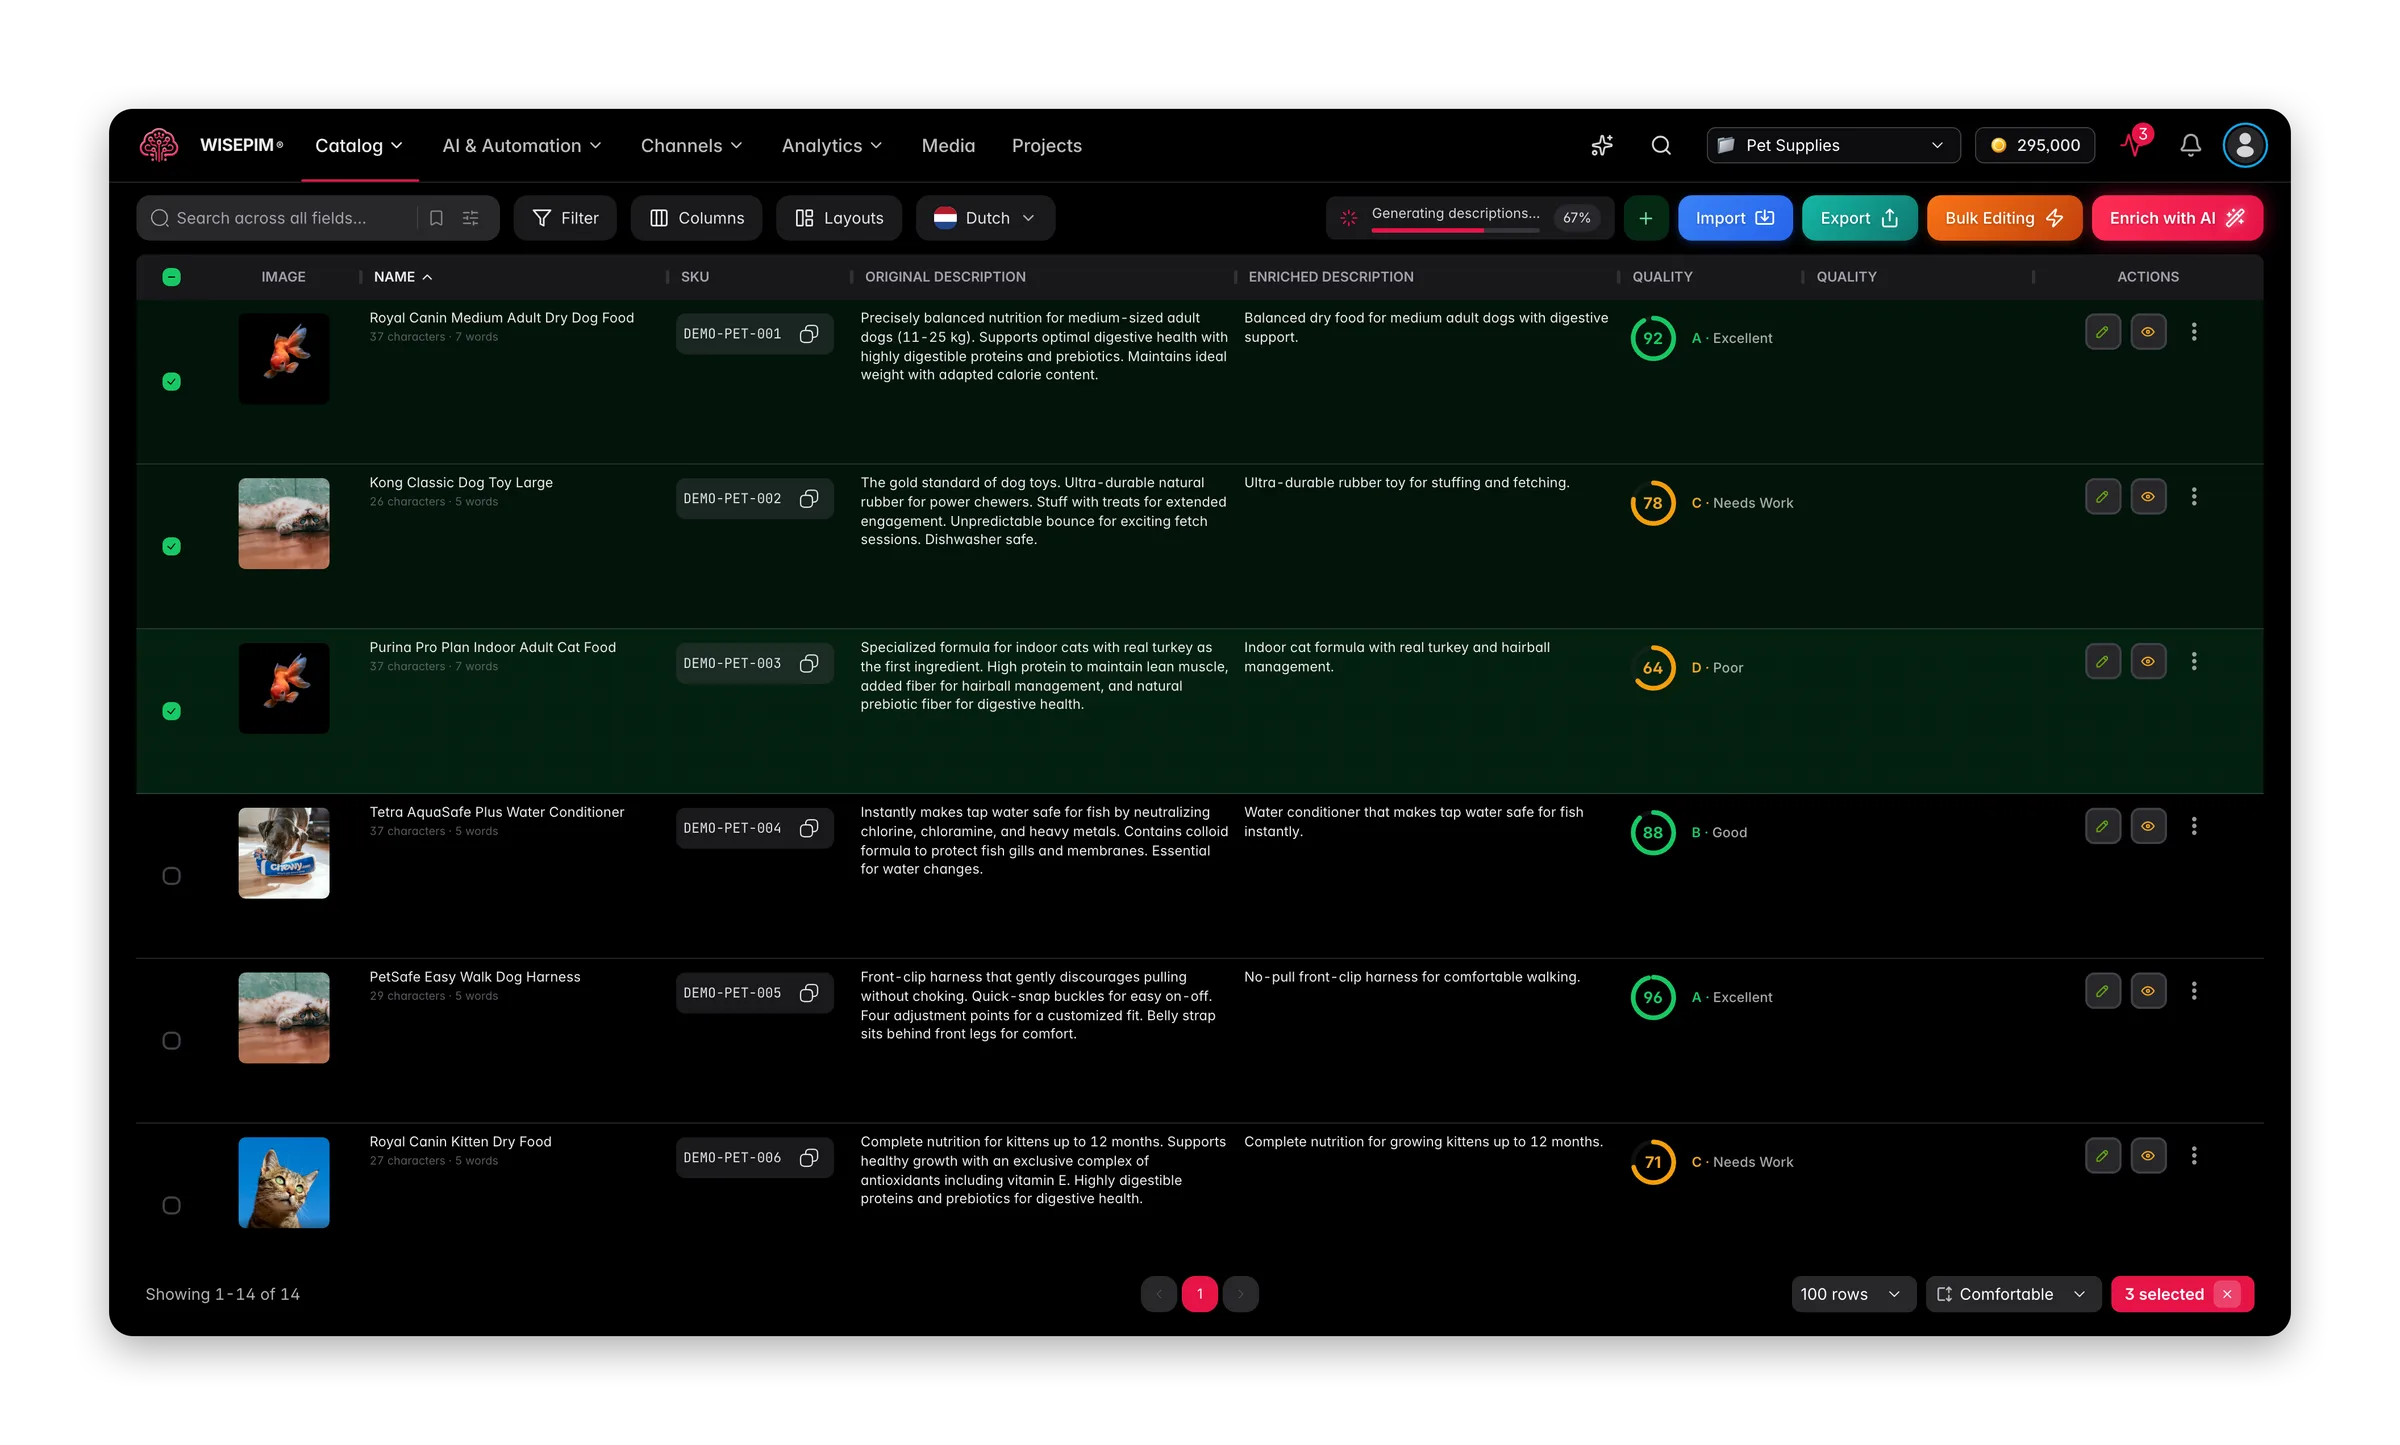Check PetSafe Easy Walk Dog Harness

pyautogui.click(x=172, y=1041)
